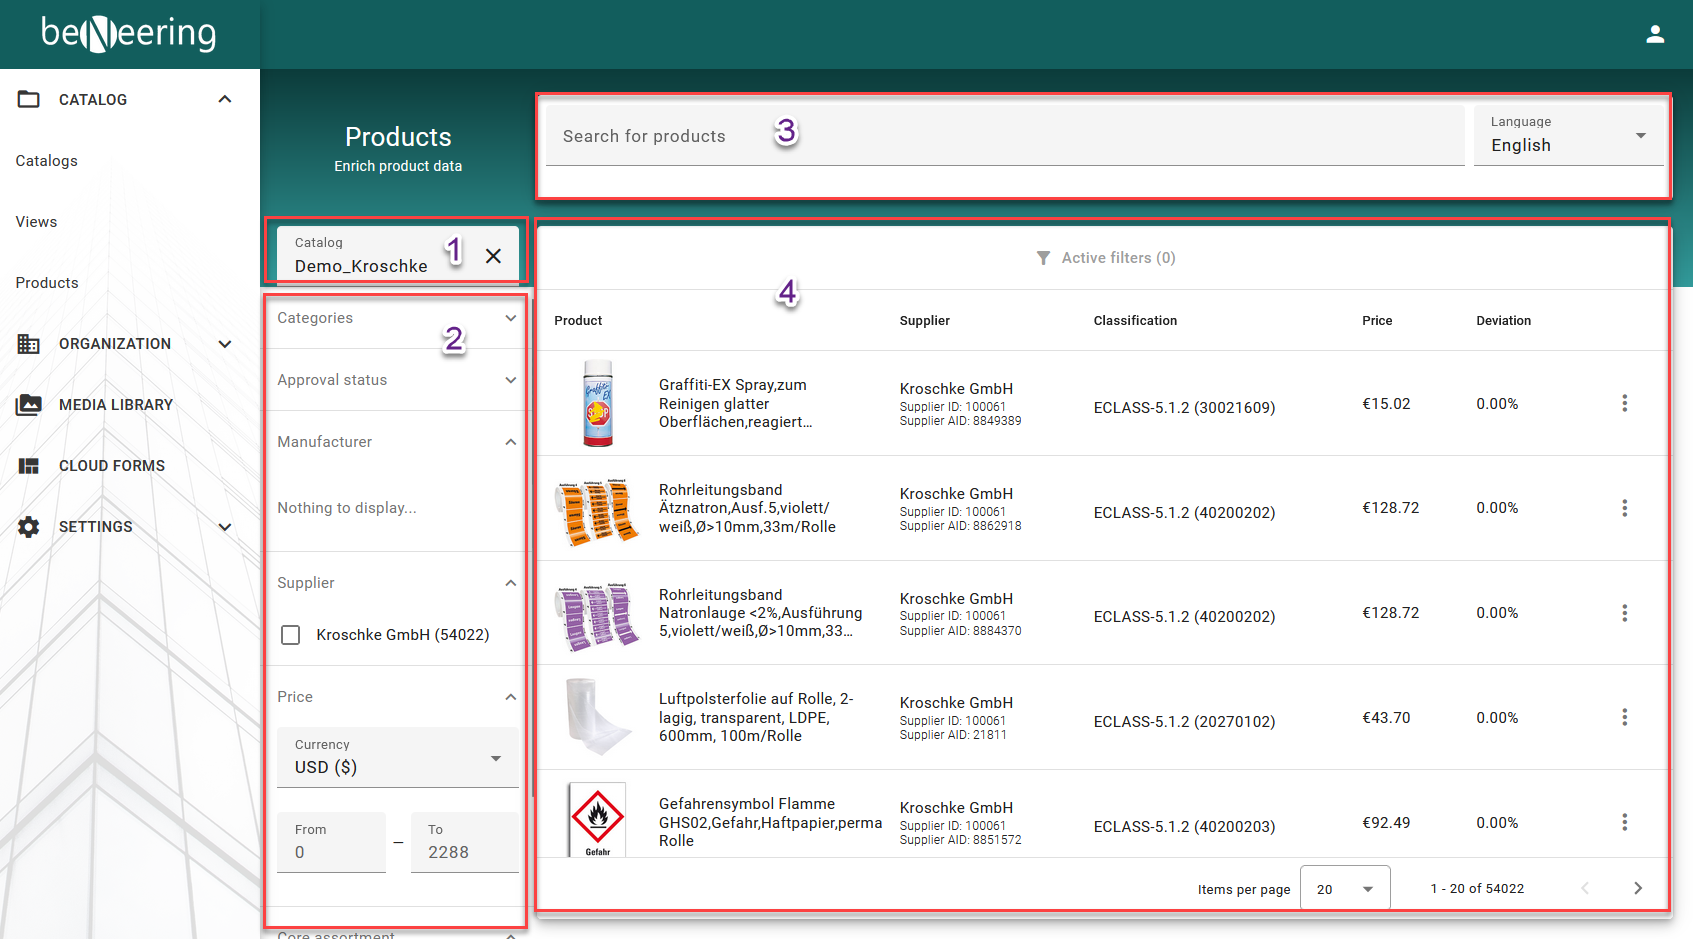Screen dimensions: 1693x939
Task: Open the menu for the Gefahrensymbol Flamme row
Action: click(x=1624, y=822)
